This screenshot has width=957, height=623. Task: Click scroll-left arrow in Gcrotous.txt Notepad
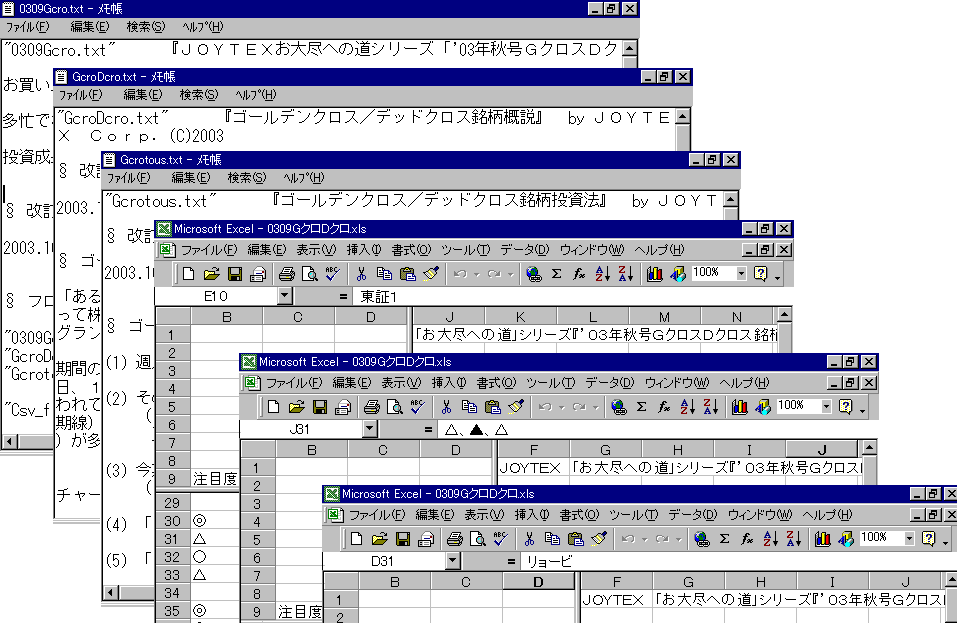pyautogui.click(x=110, y=592)
